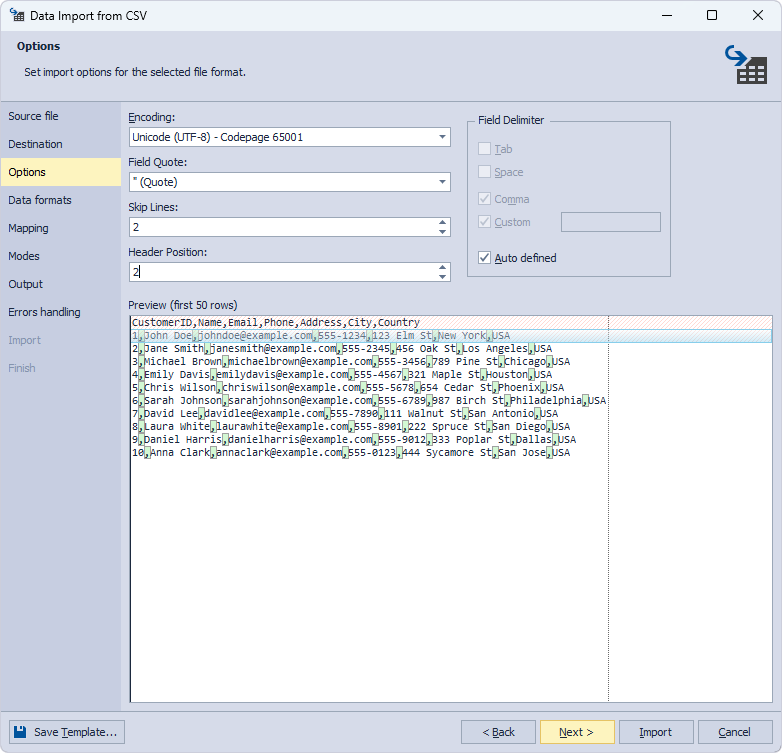This screenshot has width=782, height=753.
Task: Select the Laura White preview row
Action: click(451, 426)
